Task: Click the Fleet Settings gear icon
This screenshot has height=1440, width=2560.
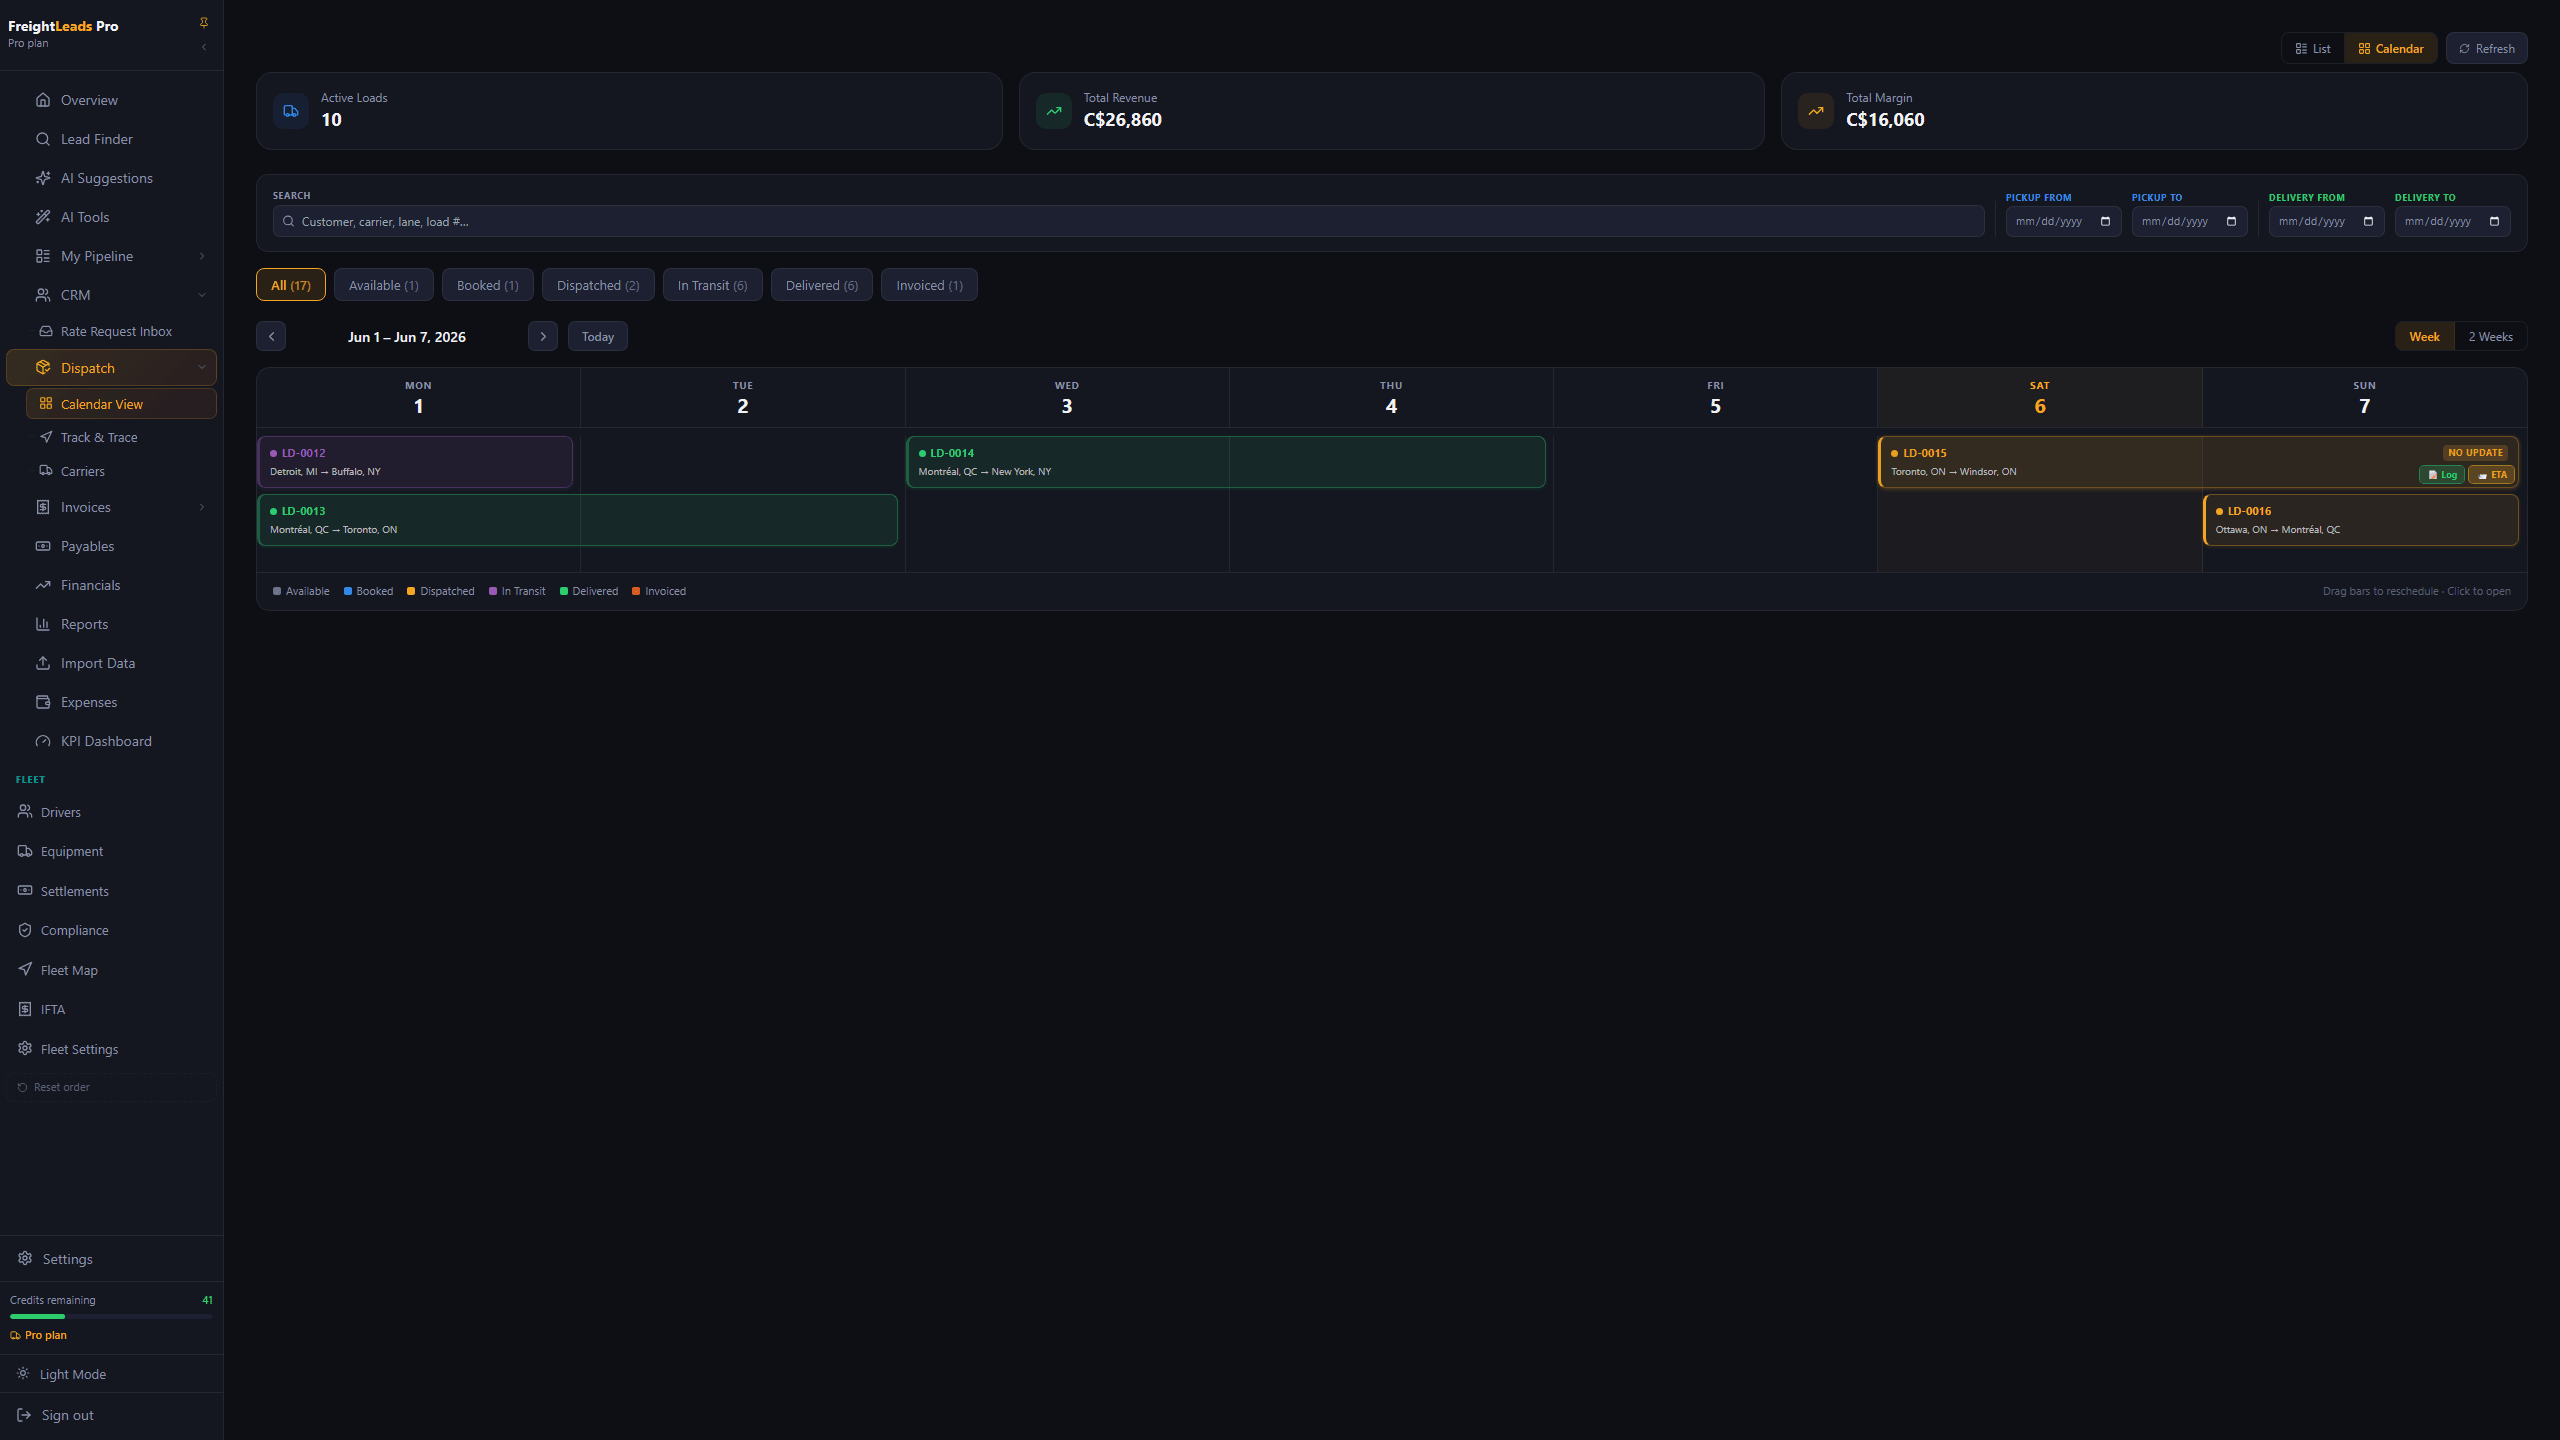Action: click(x=25, y=1048)
